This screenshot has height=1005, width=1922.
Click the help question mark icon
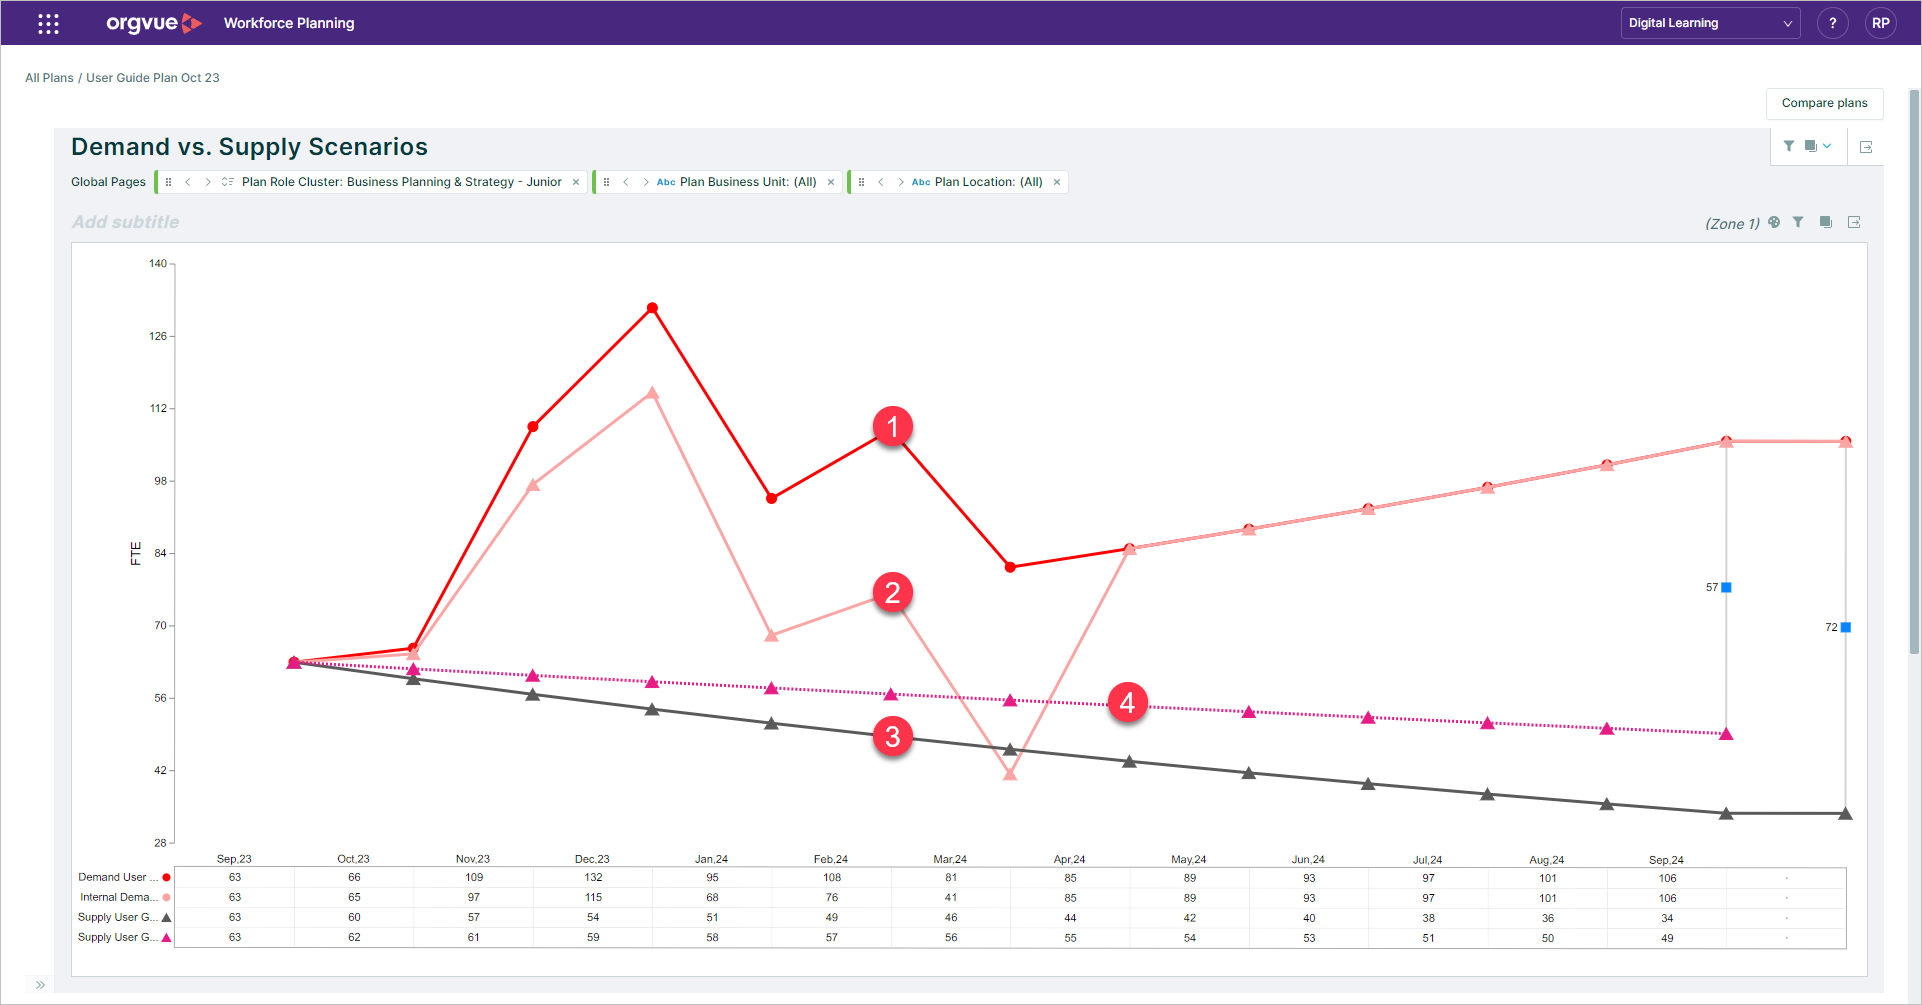tap(1833, 22)
